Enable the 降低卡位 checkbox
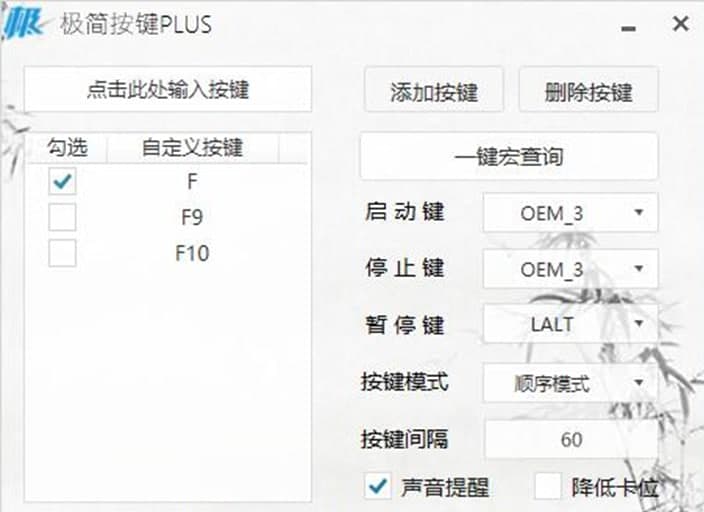 pos(548,487)
